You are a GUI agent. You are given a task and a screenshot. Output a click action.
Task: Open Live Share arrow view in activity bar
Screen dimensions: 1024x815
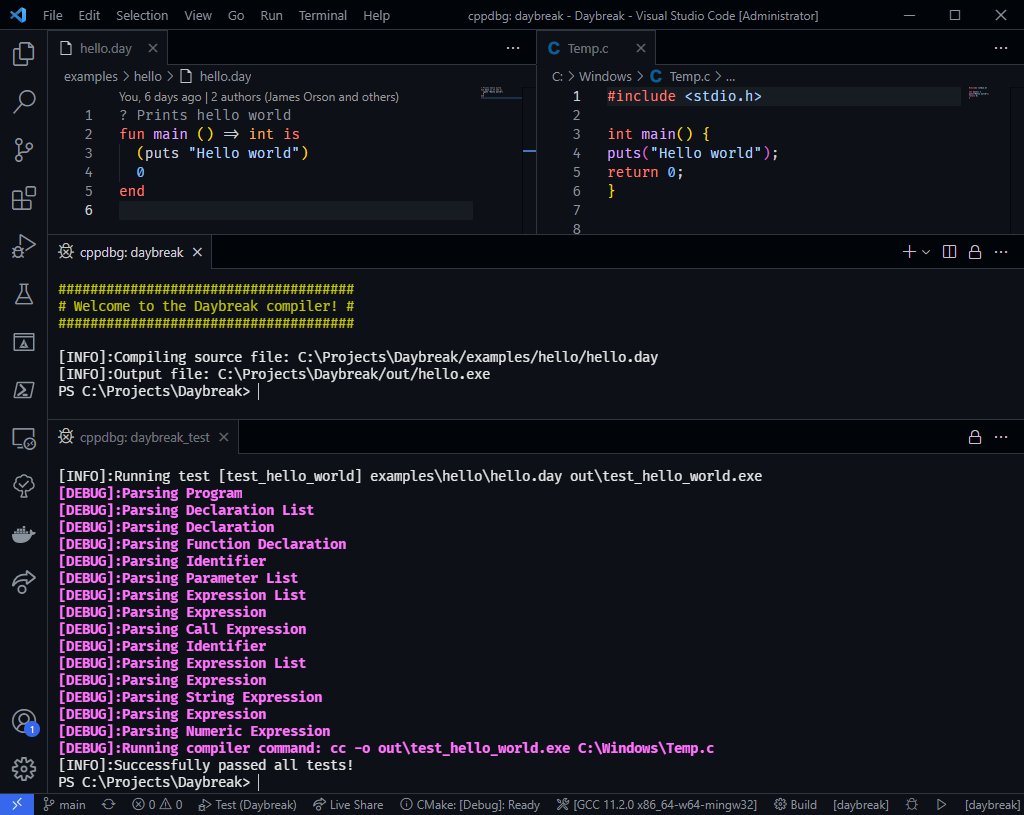click(x=24, y=582)
